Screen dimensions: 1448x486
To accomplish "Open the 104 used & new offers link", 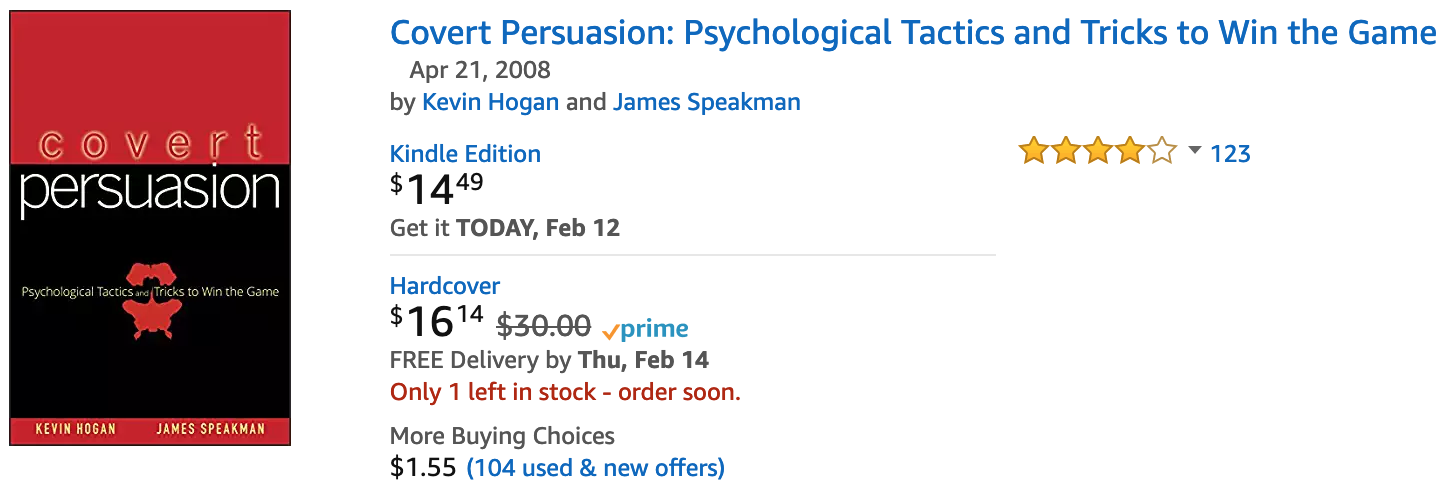I will pos(595,467).
